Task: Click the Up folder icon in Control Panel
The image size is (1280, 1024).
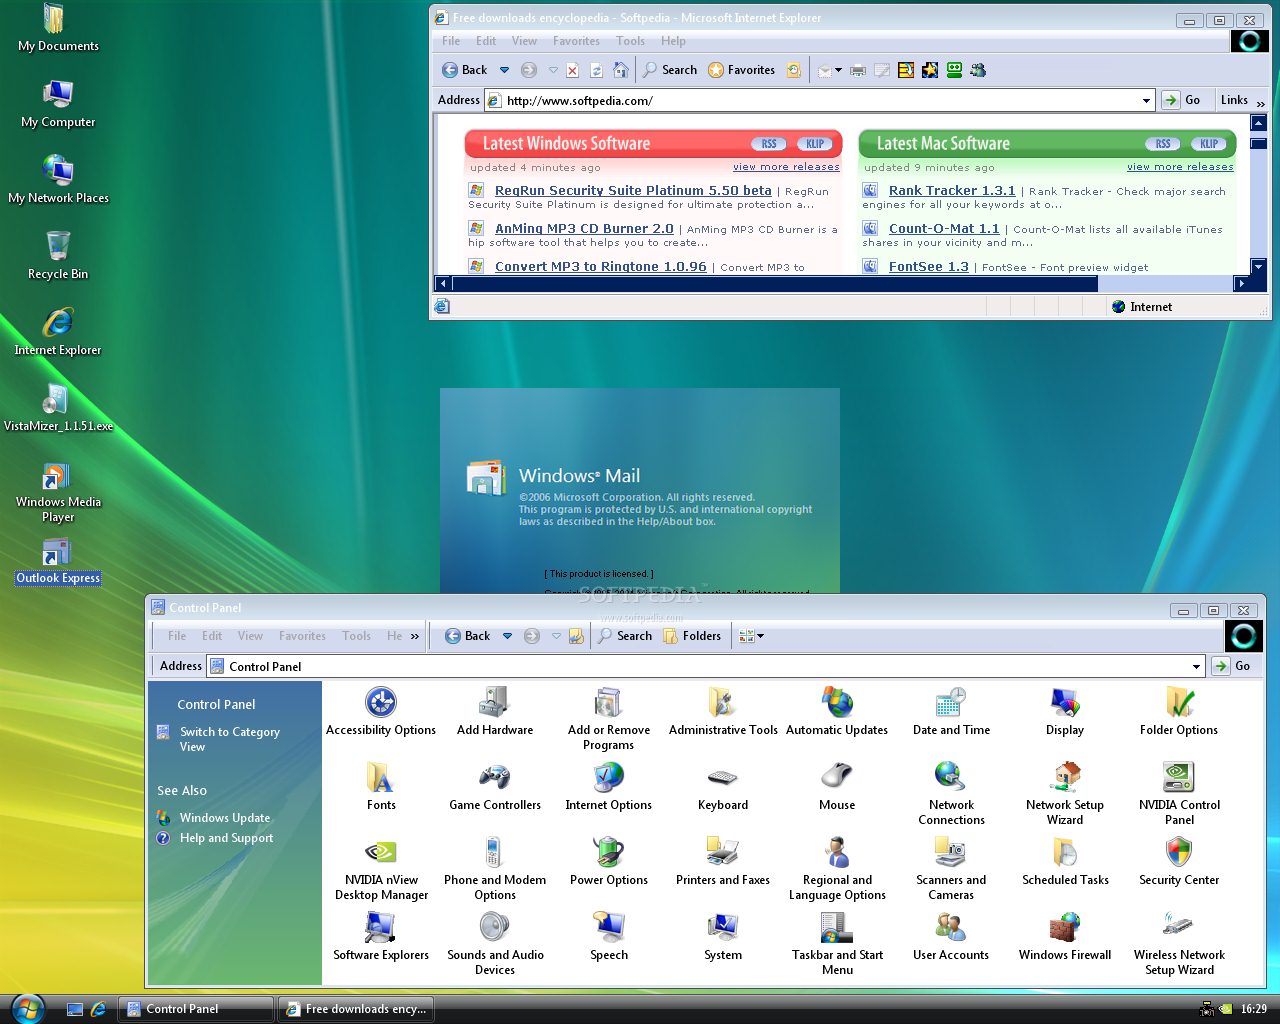Action: click(x=576, y=636)
